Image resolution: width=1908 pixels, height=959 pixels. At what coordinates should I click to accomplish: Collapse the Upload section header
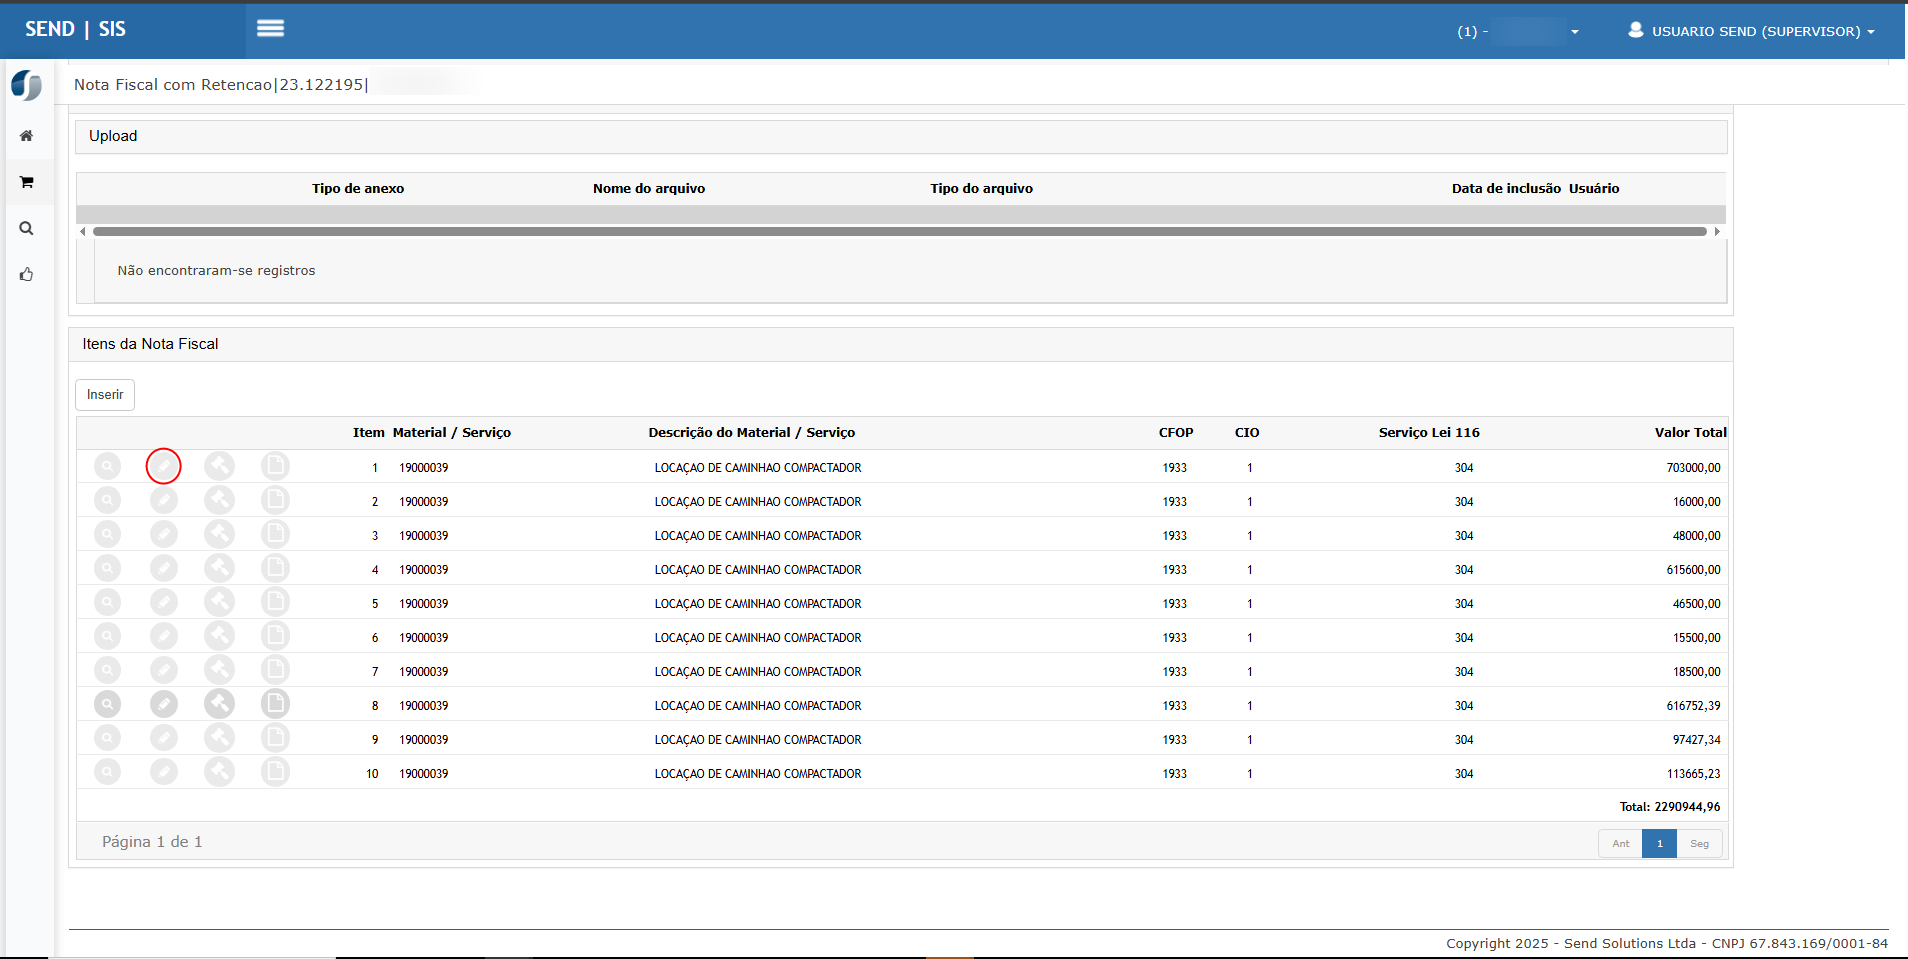coord(113,136)
